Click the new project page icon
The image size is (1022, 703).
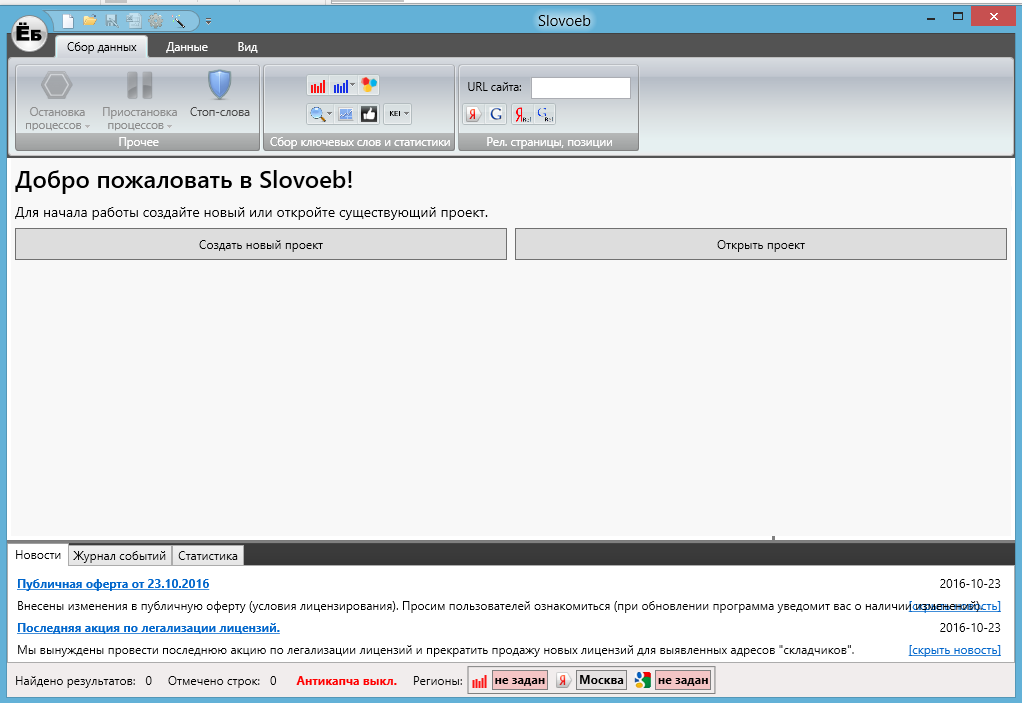point(68,21)
